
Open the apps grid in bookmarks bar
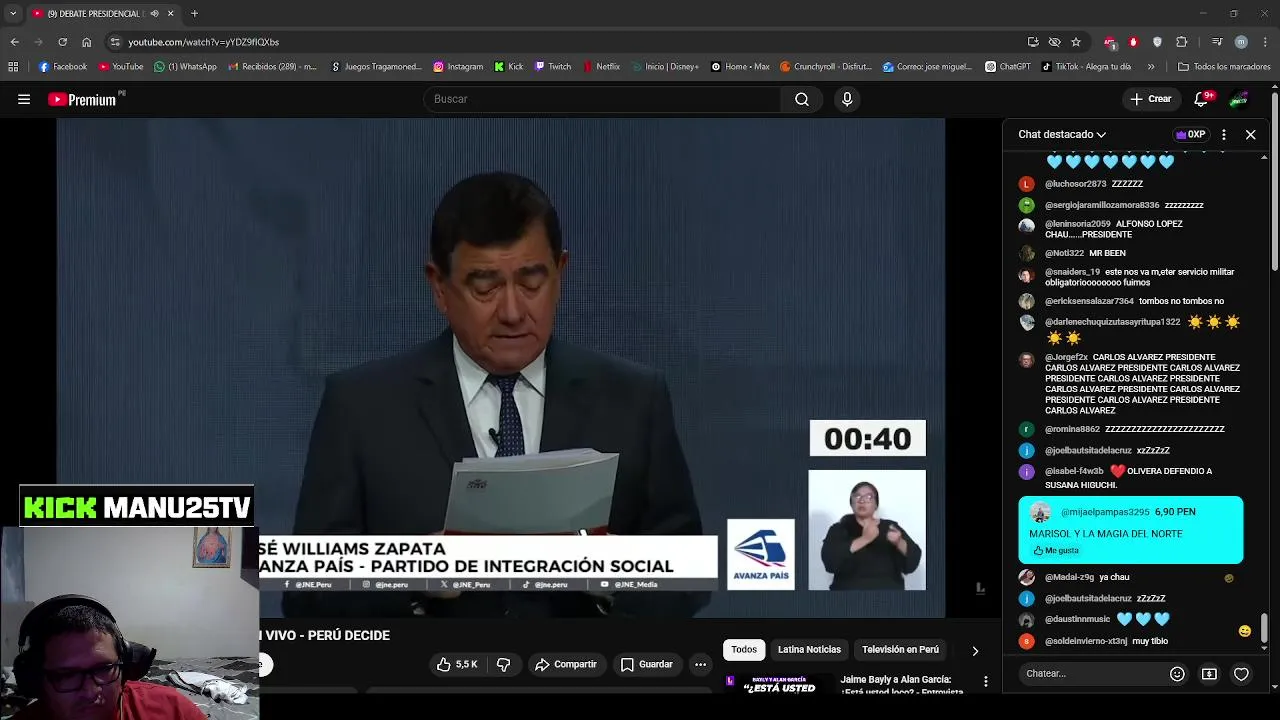coord(13,67)
